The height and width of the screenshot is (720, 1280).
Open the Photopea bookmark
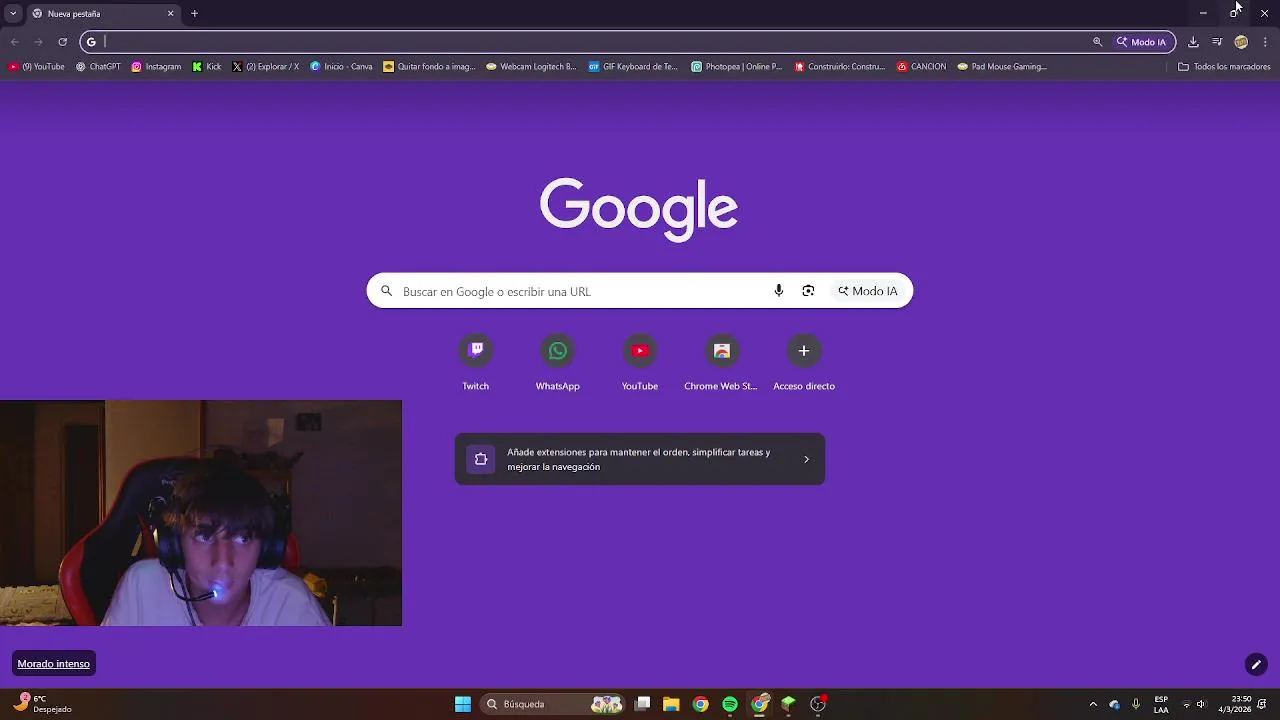pyautogui.click(x=737, y=67)
